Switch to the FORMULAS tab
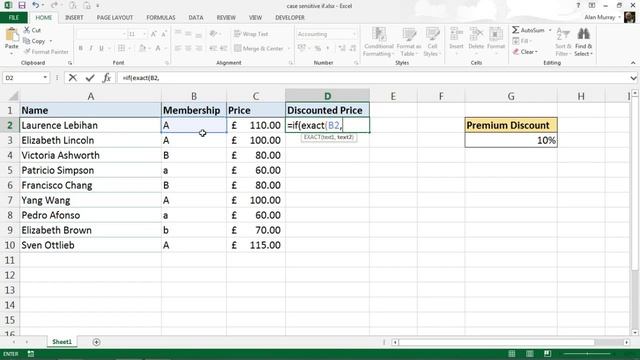 [161, 18]
